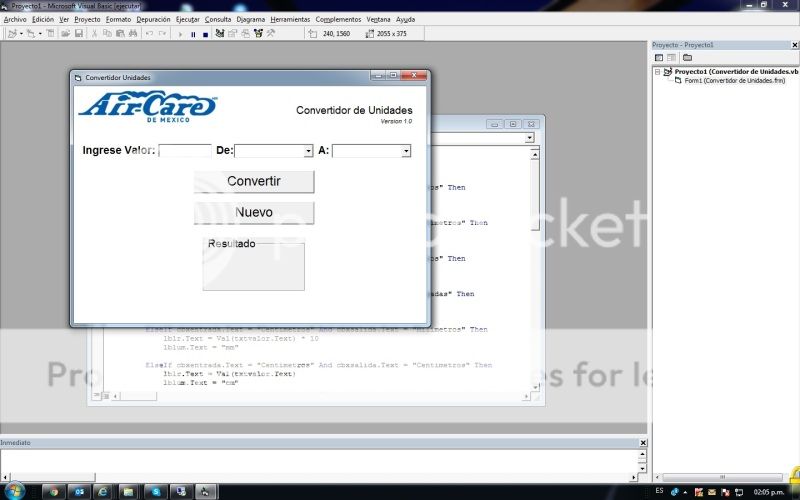Screen dimensions: 800x500
Task: Open the Diagrama menu
Action: [251, 19]
